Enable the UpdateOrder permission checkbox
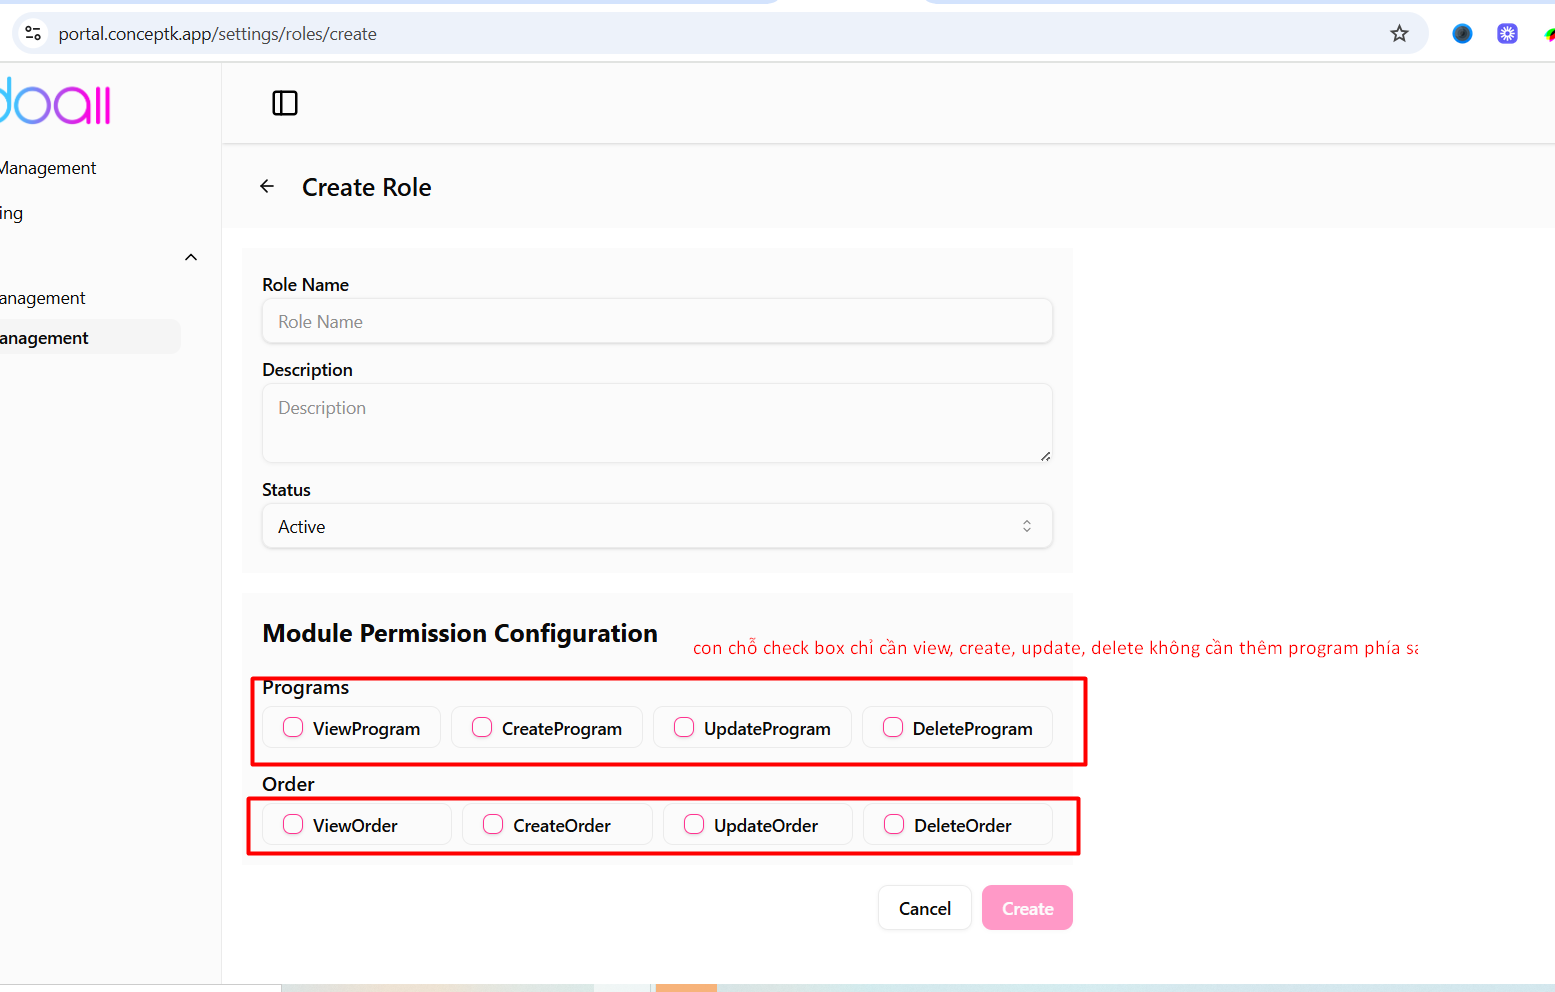The width and height of the screenshot is (1555, 992). pos(694,825)
